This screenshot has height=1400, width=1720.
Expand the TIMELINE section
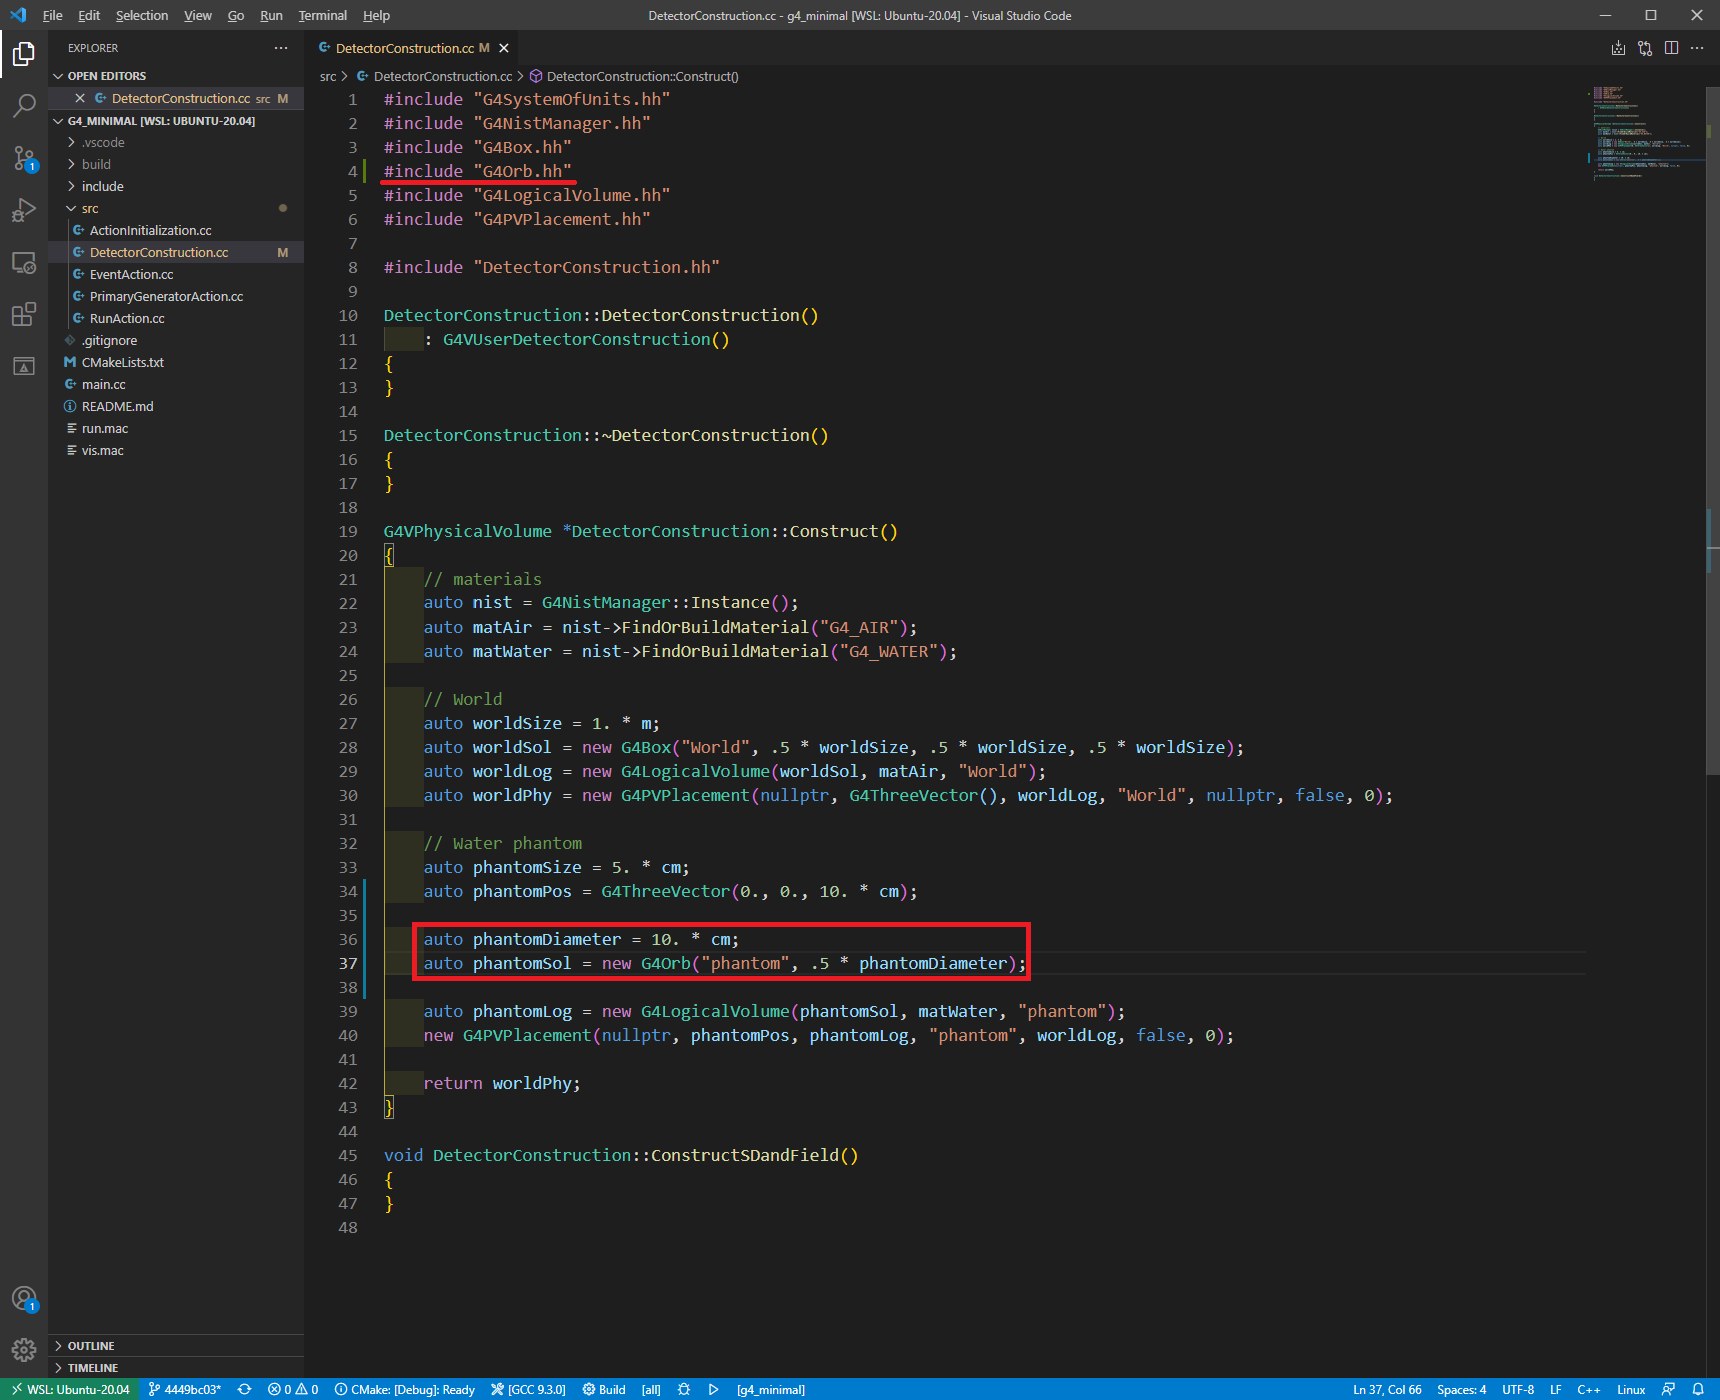pyautogui.click(x=93, y=1368)
